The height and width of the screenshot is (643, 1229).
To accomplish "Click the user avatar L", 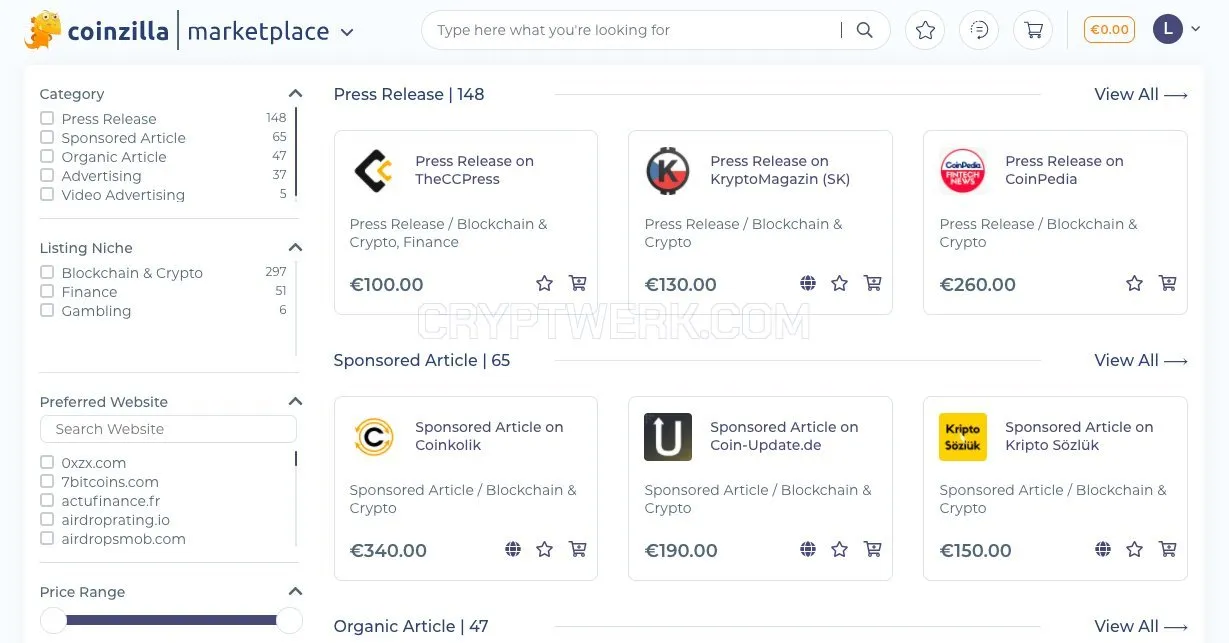I will (x=1168, y=29).
